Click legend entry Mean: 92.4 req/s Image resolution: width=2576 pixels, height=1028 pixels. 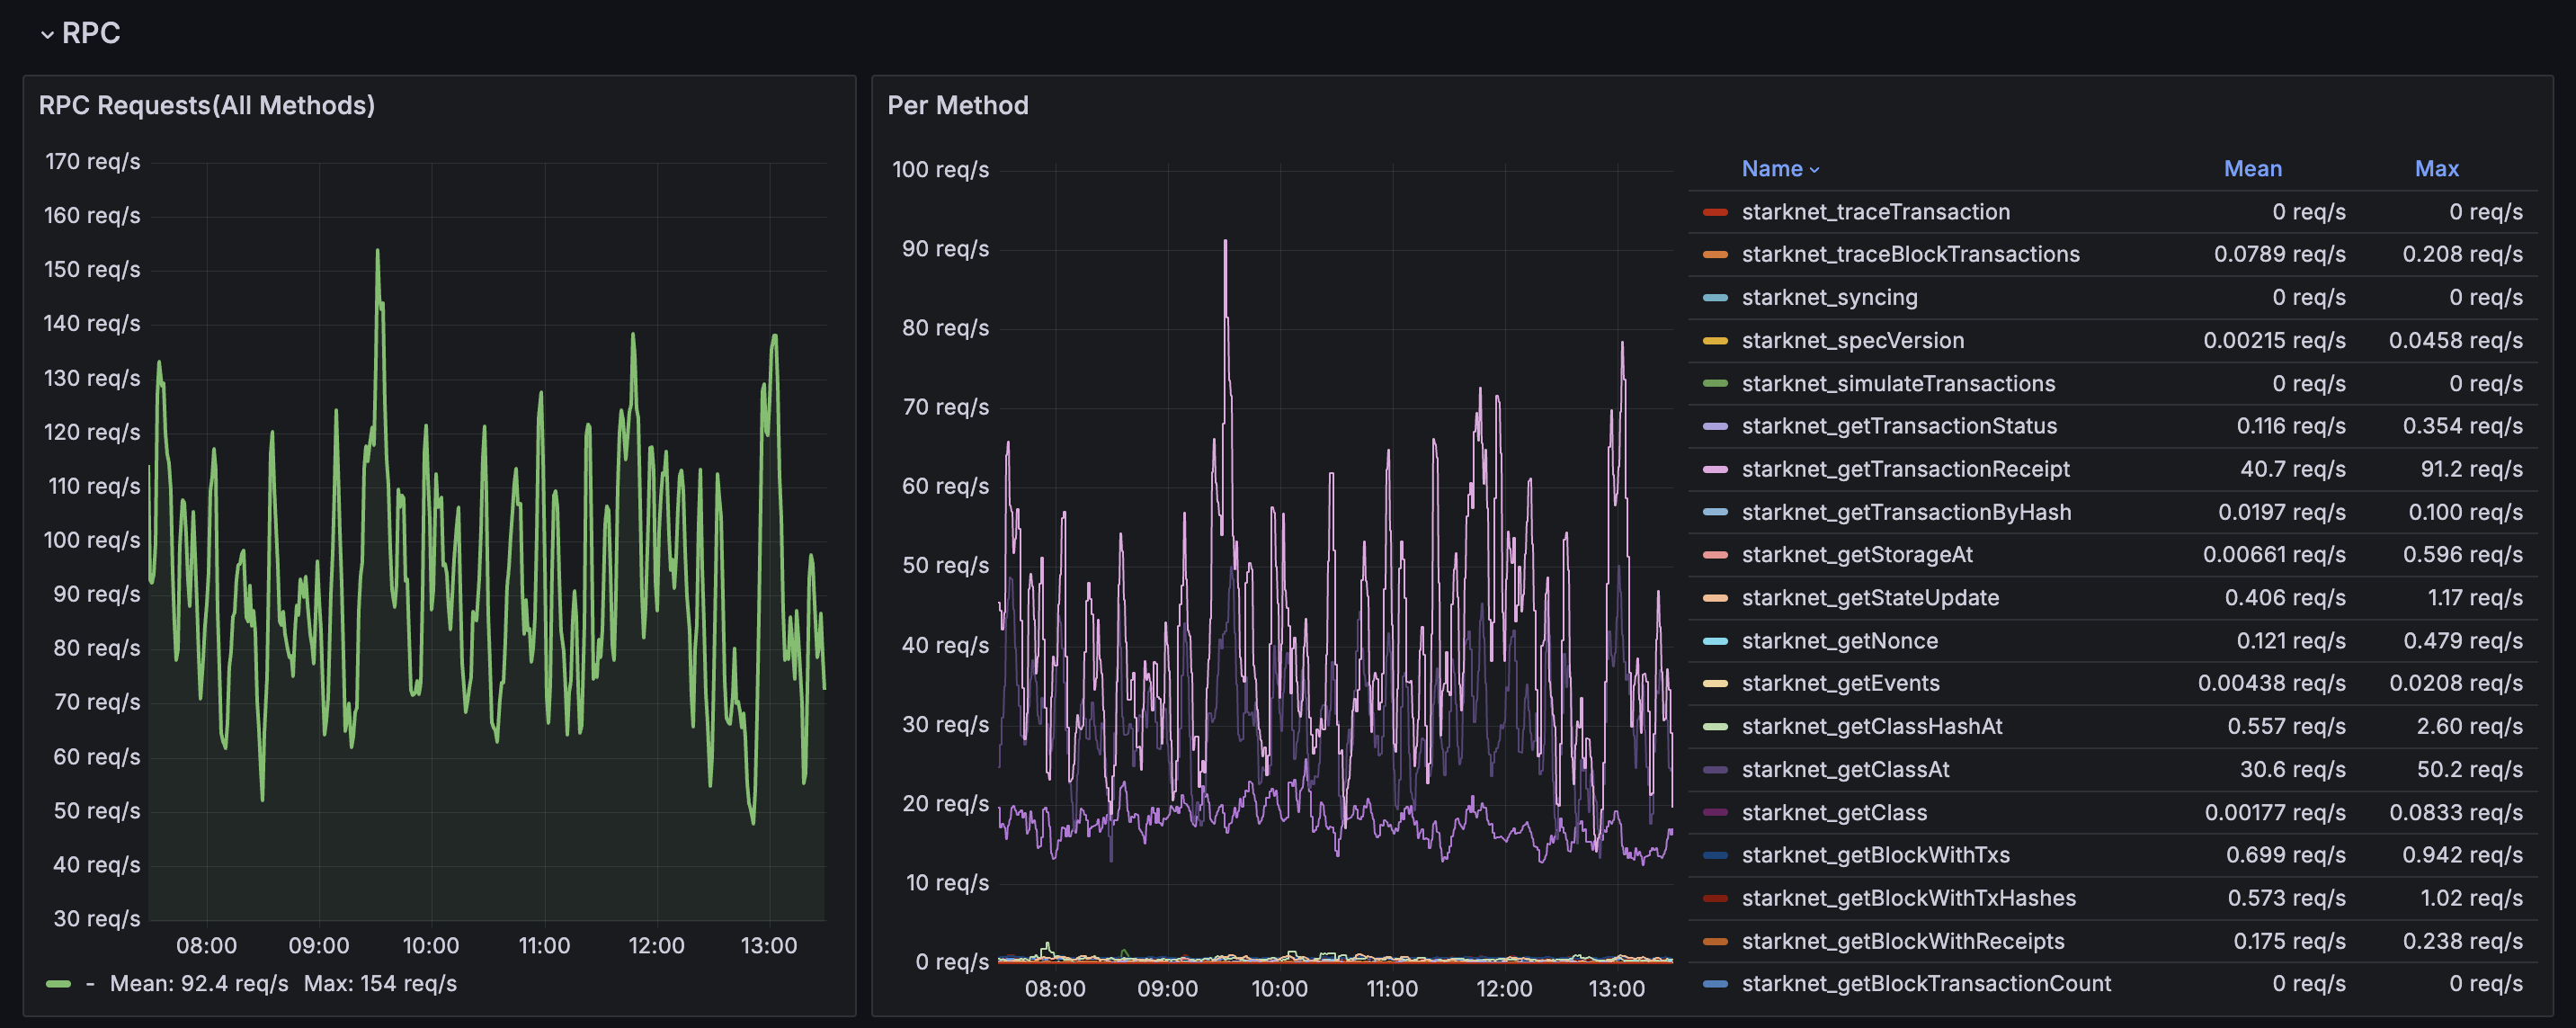click(x=199, y=984)
